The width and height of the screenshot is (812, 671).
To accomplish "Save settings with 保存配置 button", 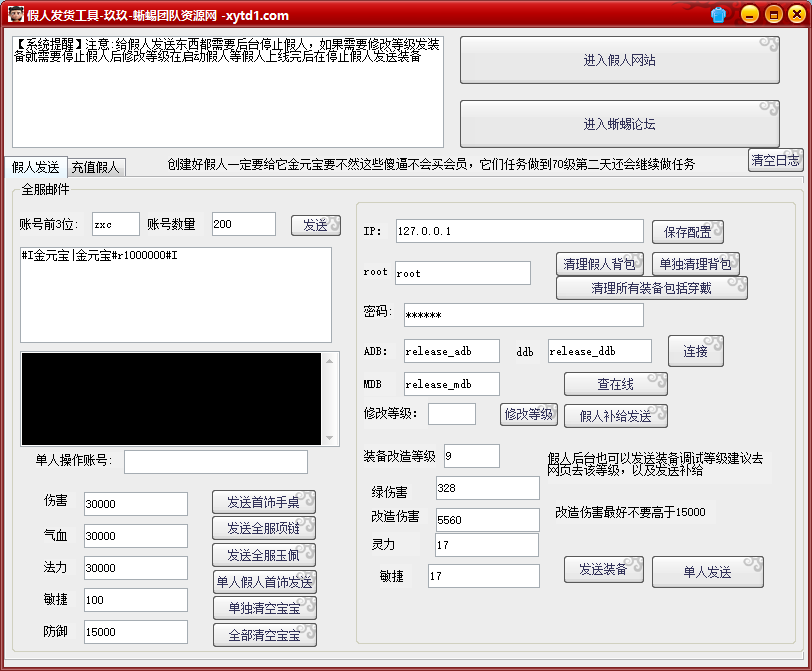I will click(688, 232).
